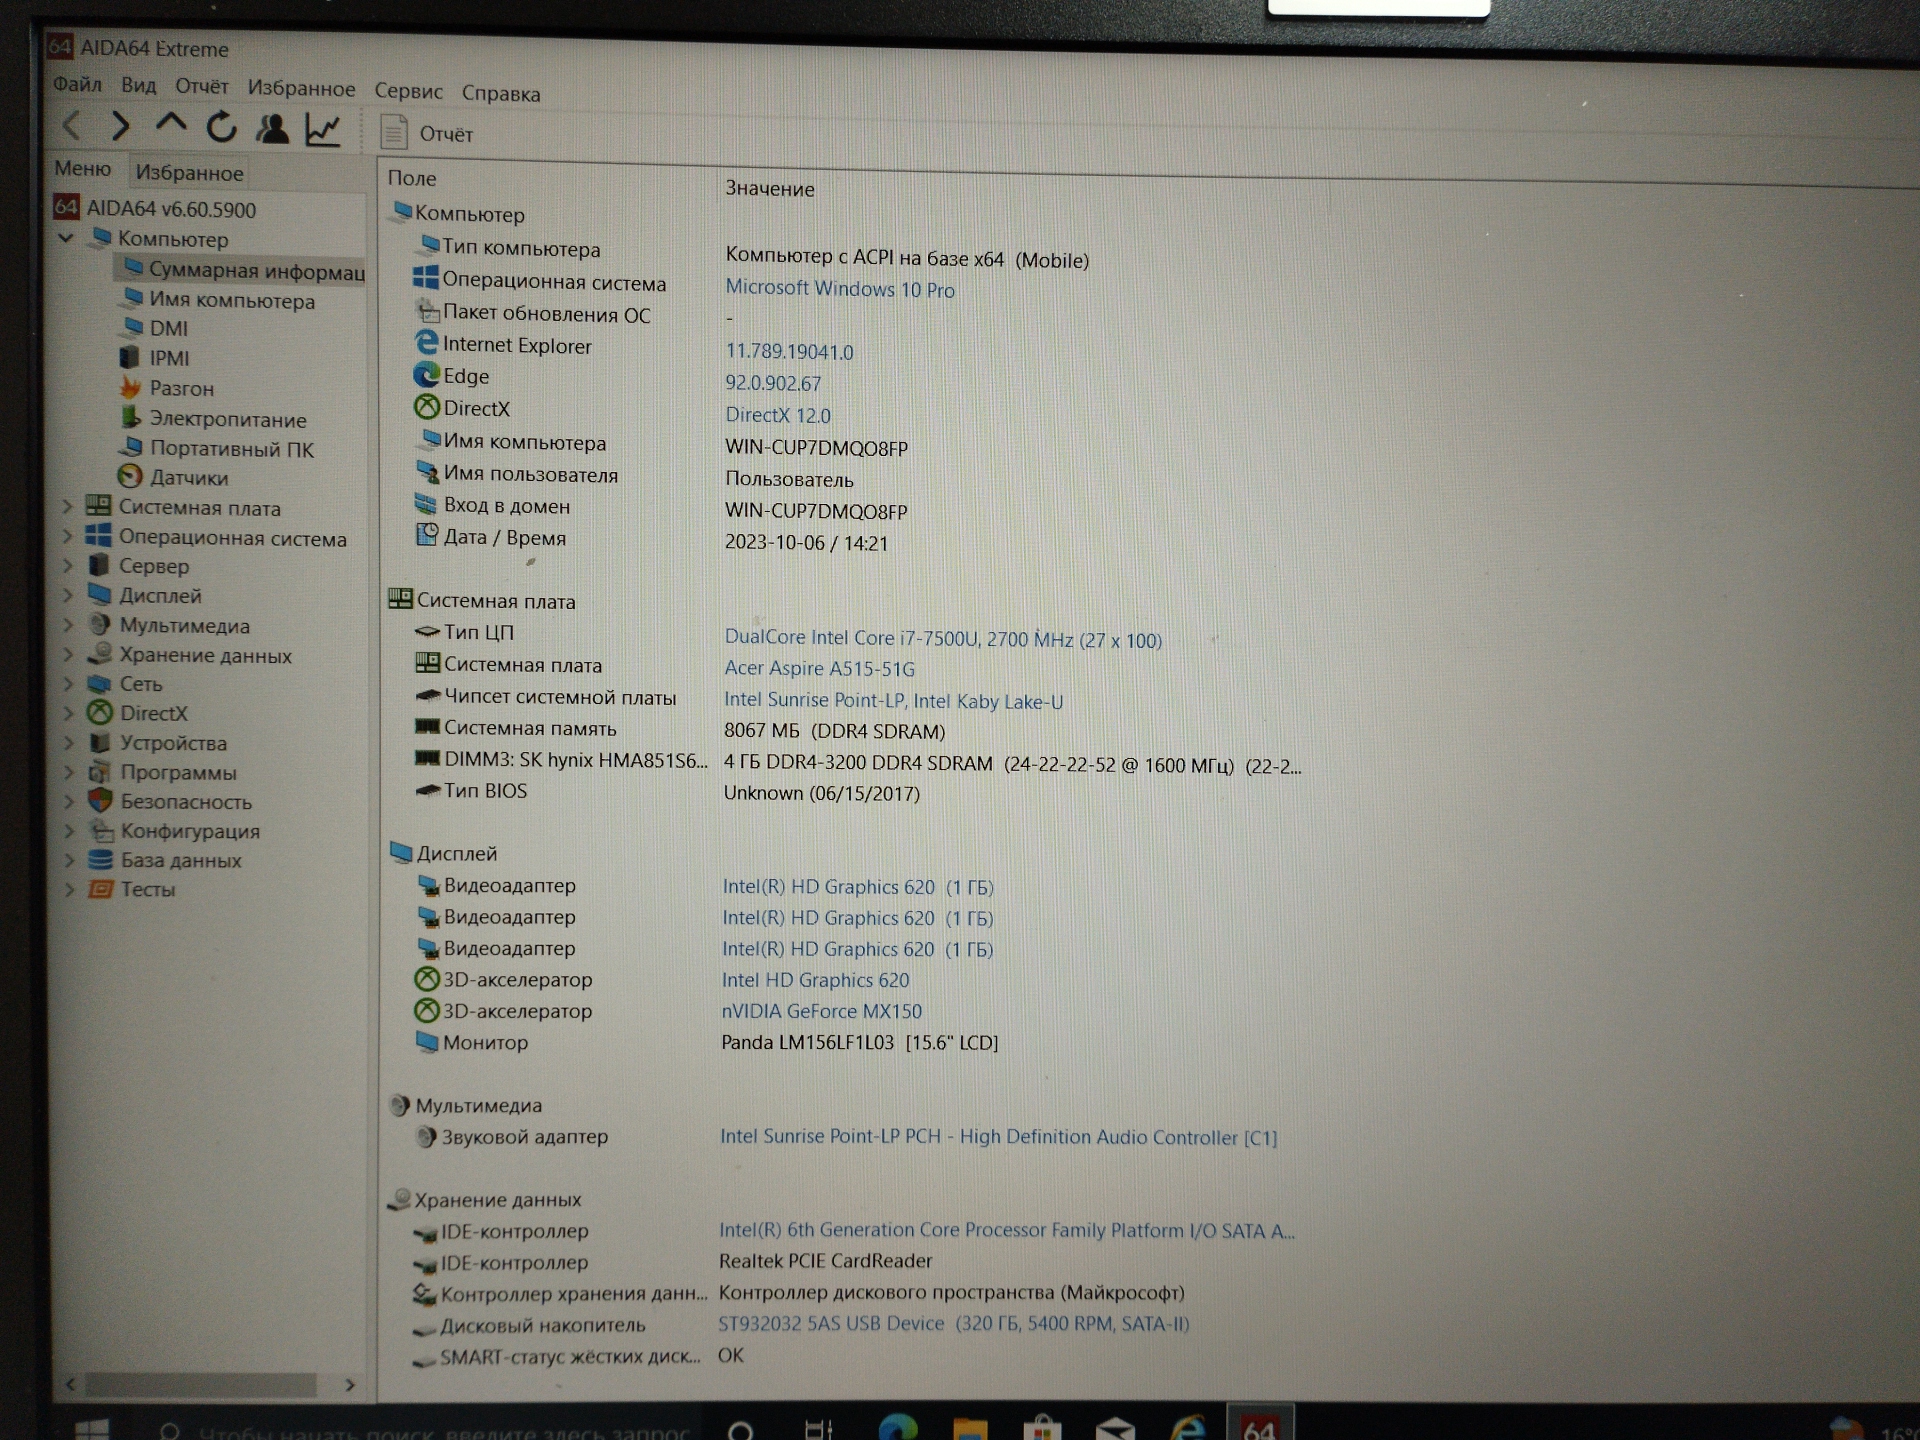The image size is (1920, 1440).
Task: Open the nVIDIA GeForce MX150 link
Action: click(822, 1011)
